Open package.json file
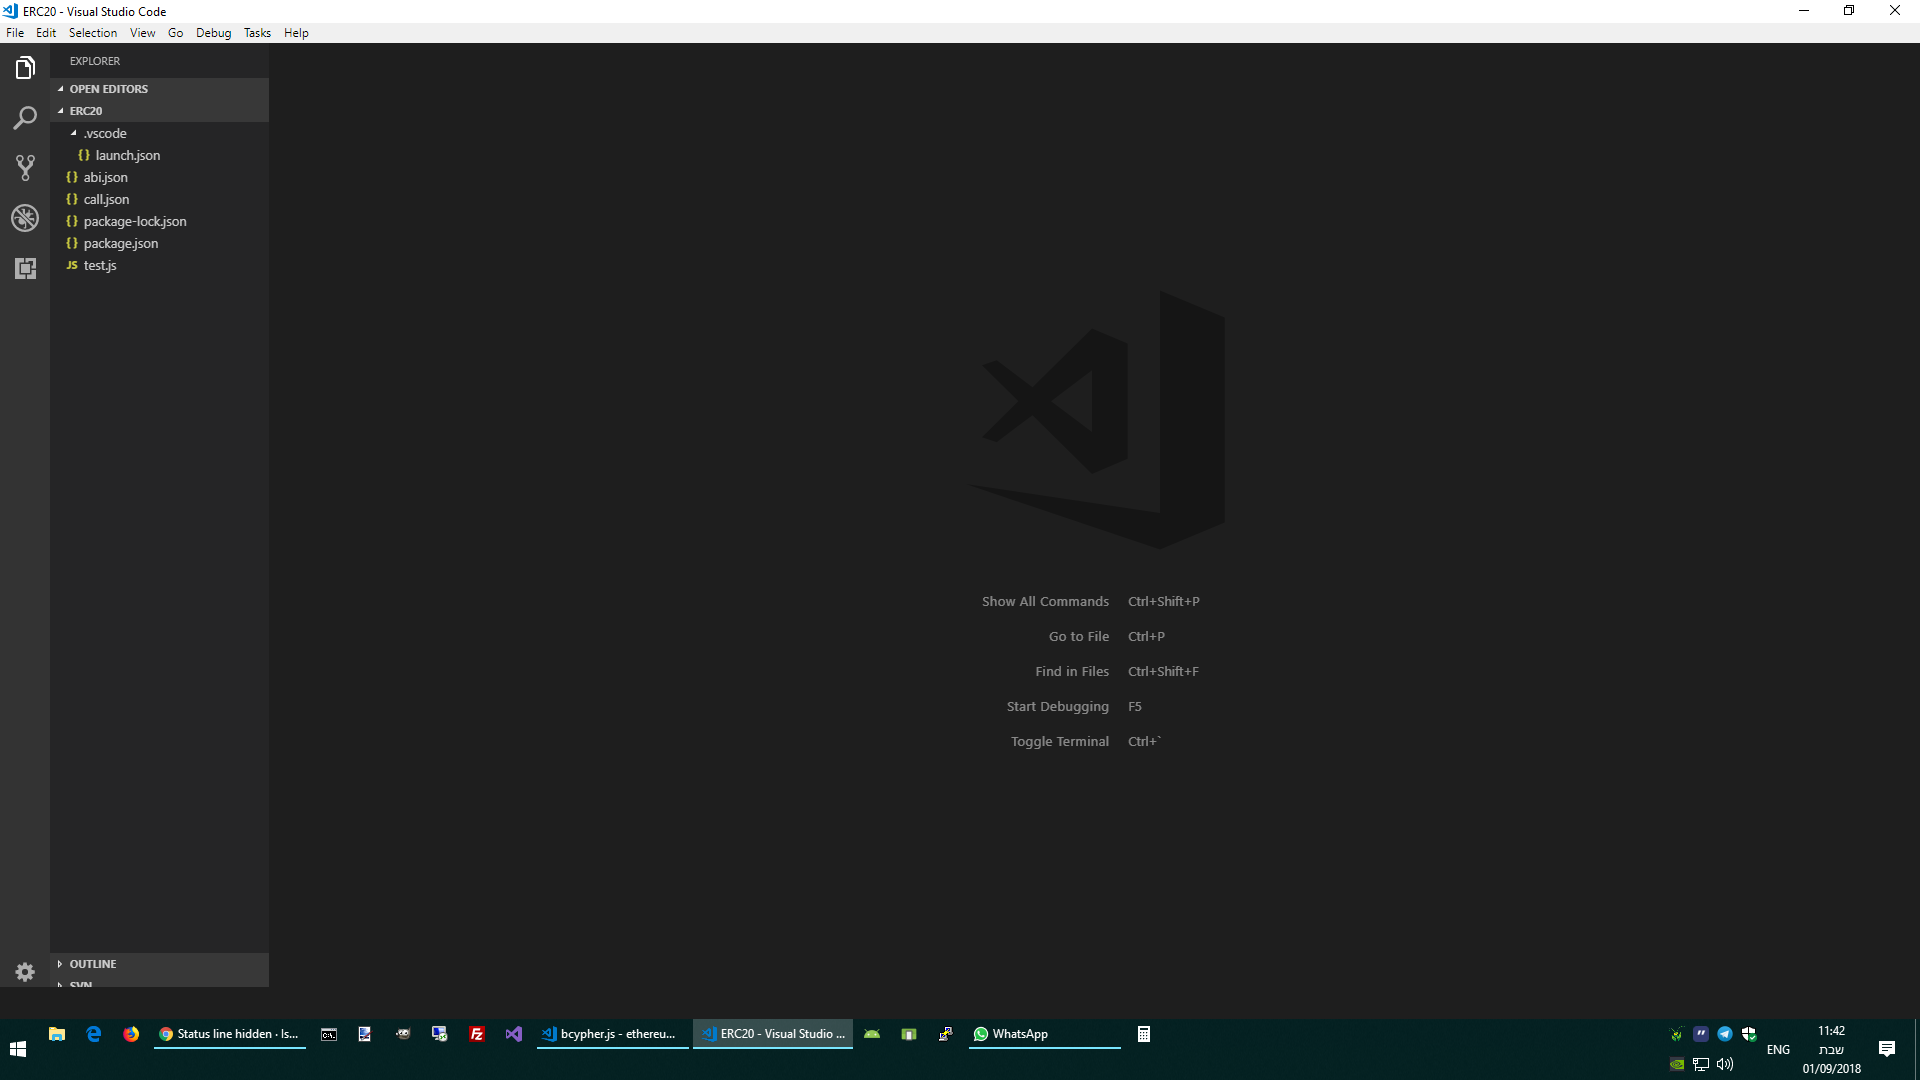This screenshot has height=1080, width=1920. 160,243
